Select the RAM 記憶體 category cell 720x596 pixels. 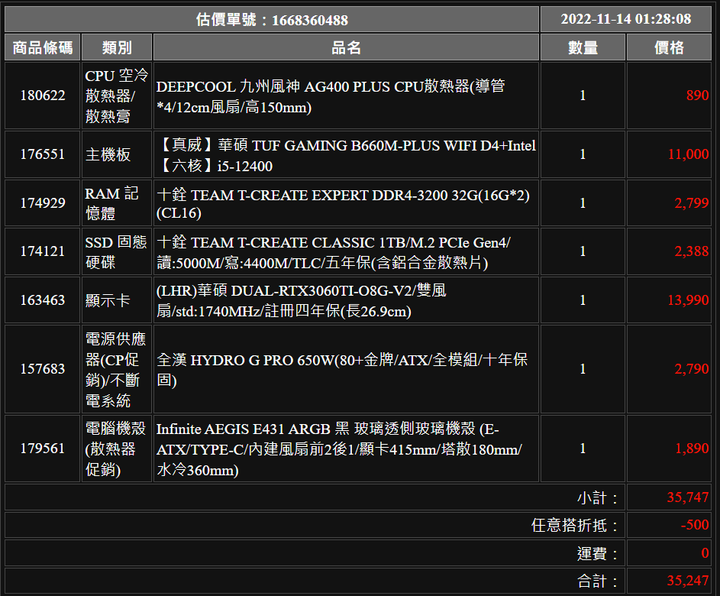pos(117,203)
